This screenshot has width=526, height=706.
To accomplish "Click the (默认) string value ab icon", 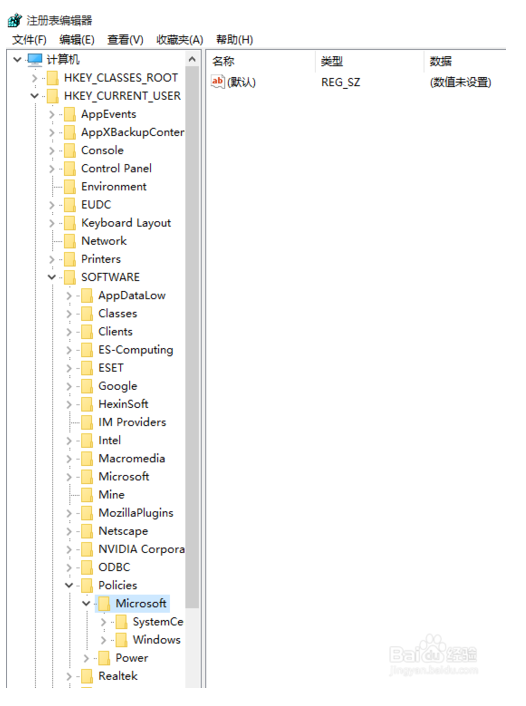I will click(218, 81).
